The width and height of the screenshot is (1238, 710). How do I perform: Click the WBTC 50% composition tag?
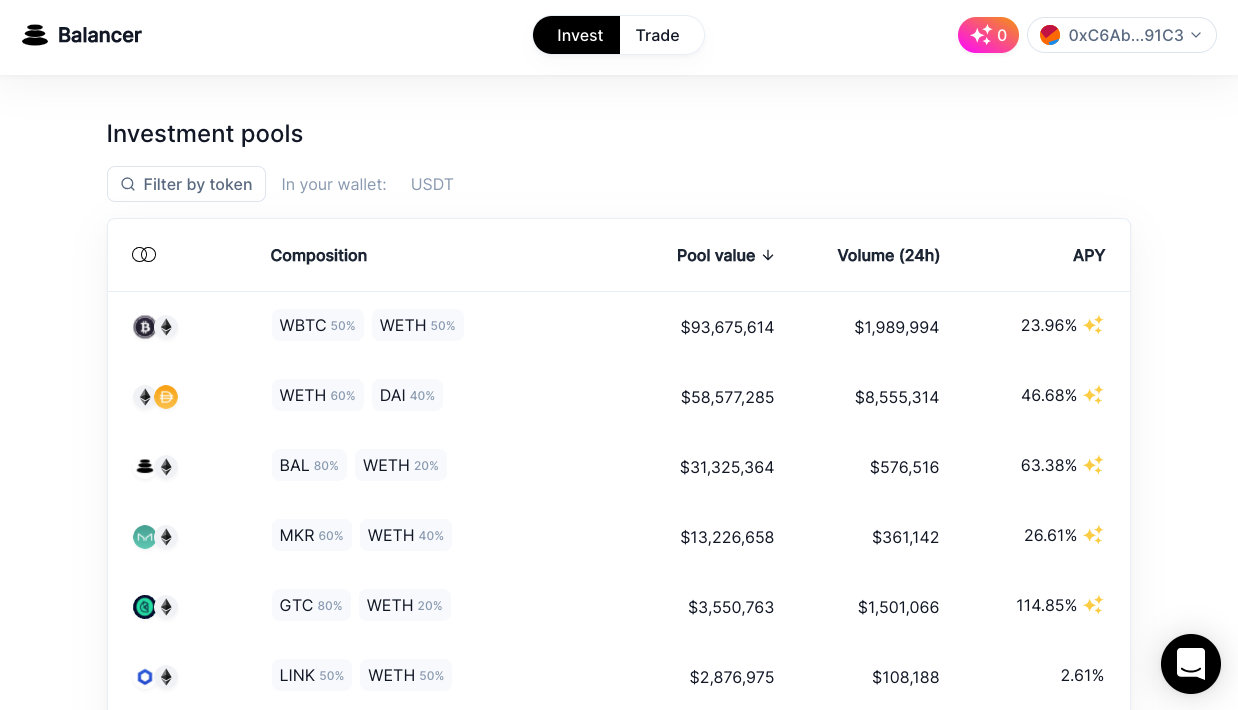pos(317,325)
